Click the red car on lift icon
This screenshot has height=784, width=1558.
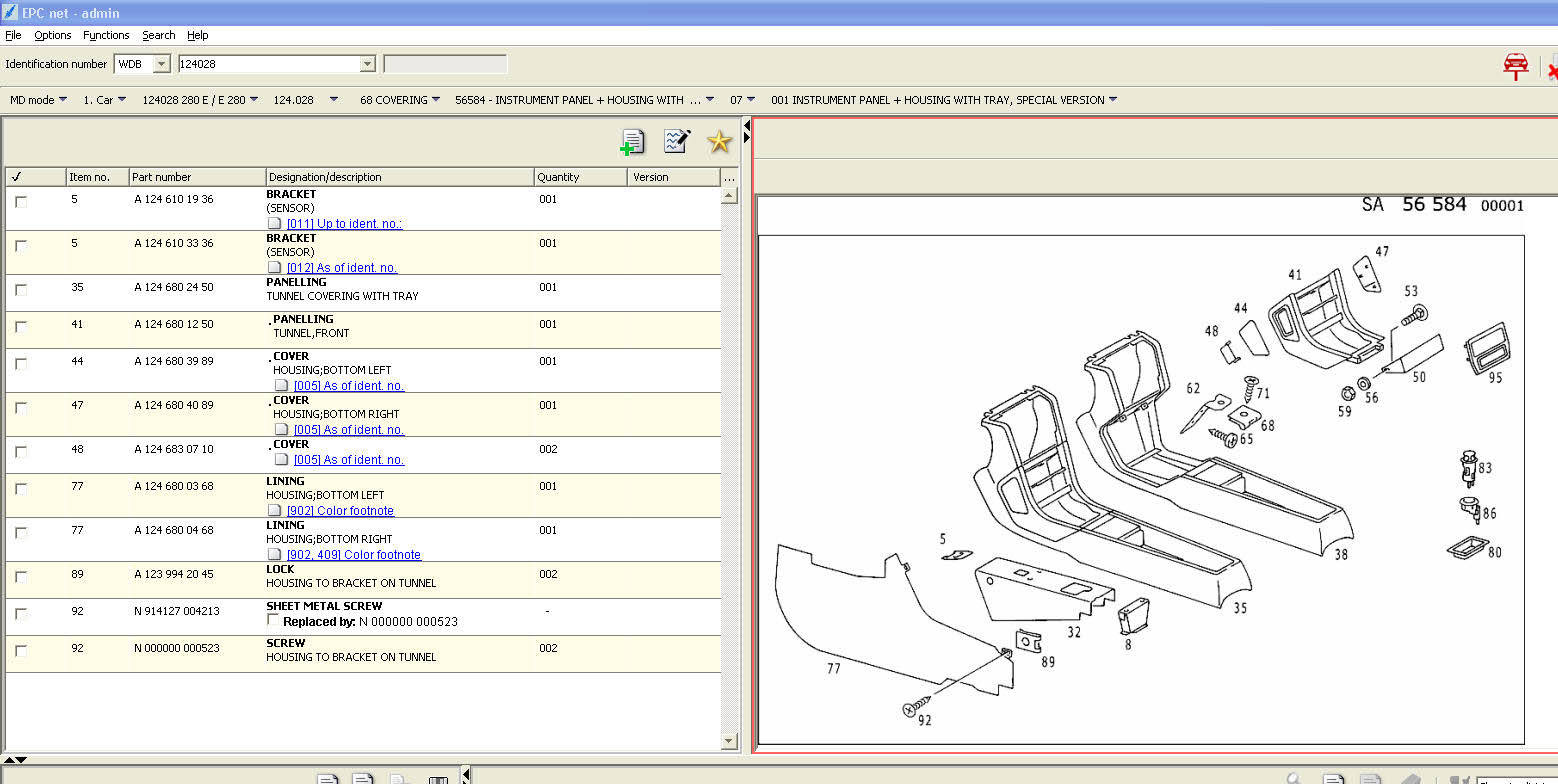click(1516, 66)
